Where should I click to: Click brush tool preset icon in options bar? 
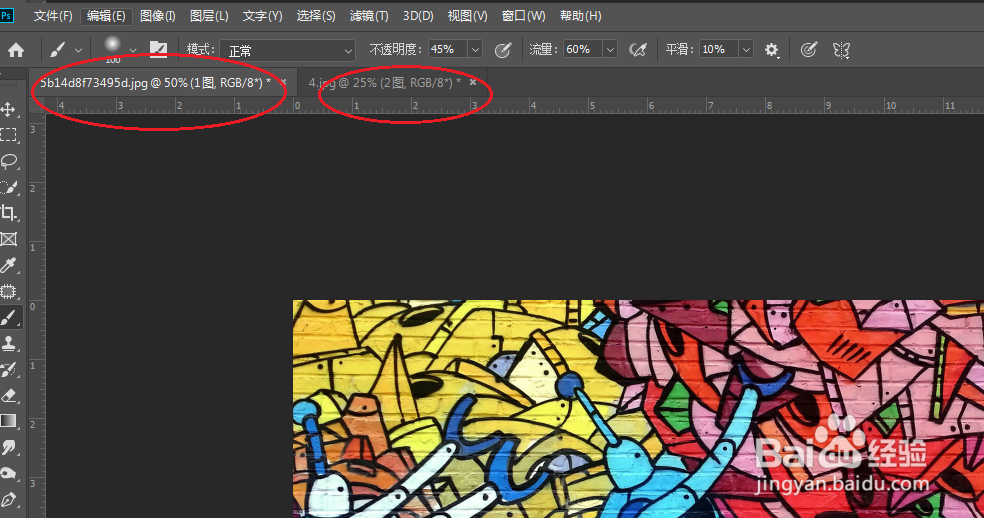pos(58,50)
